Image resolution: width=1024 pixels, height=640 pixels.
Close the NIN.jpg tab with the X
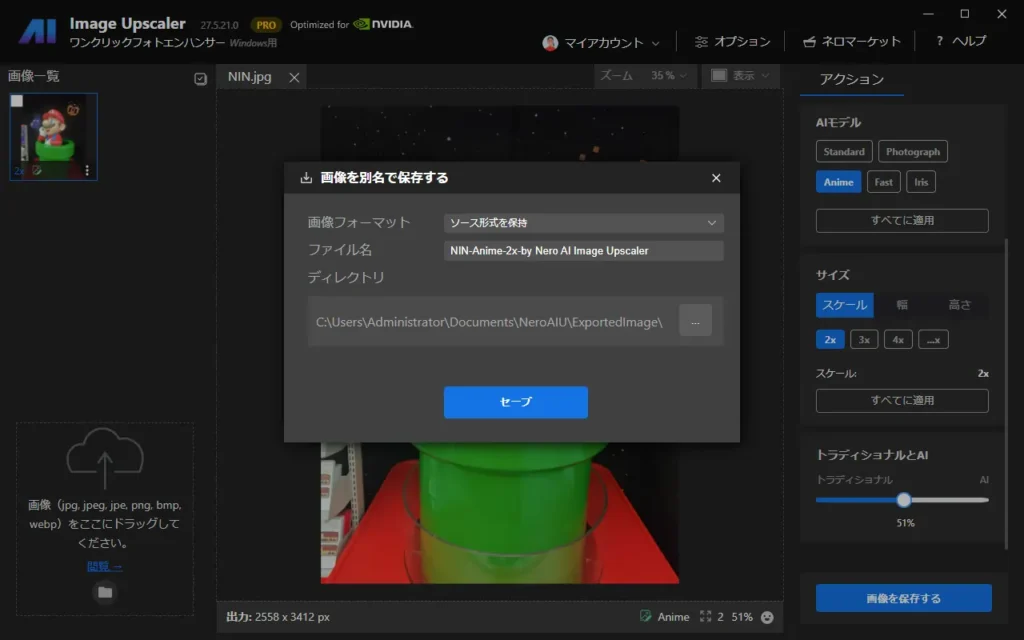(x=294, y=77)
